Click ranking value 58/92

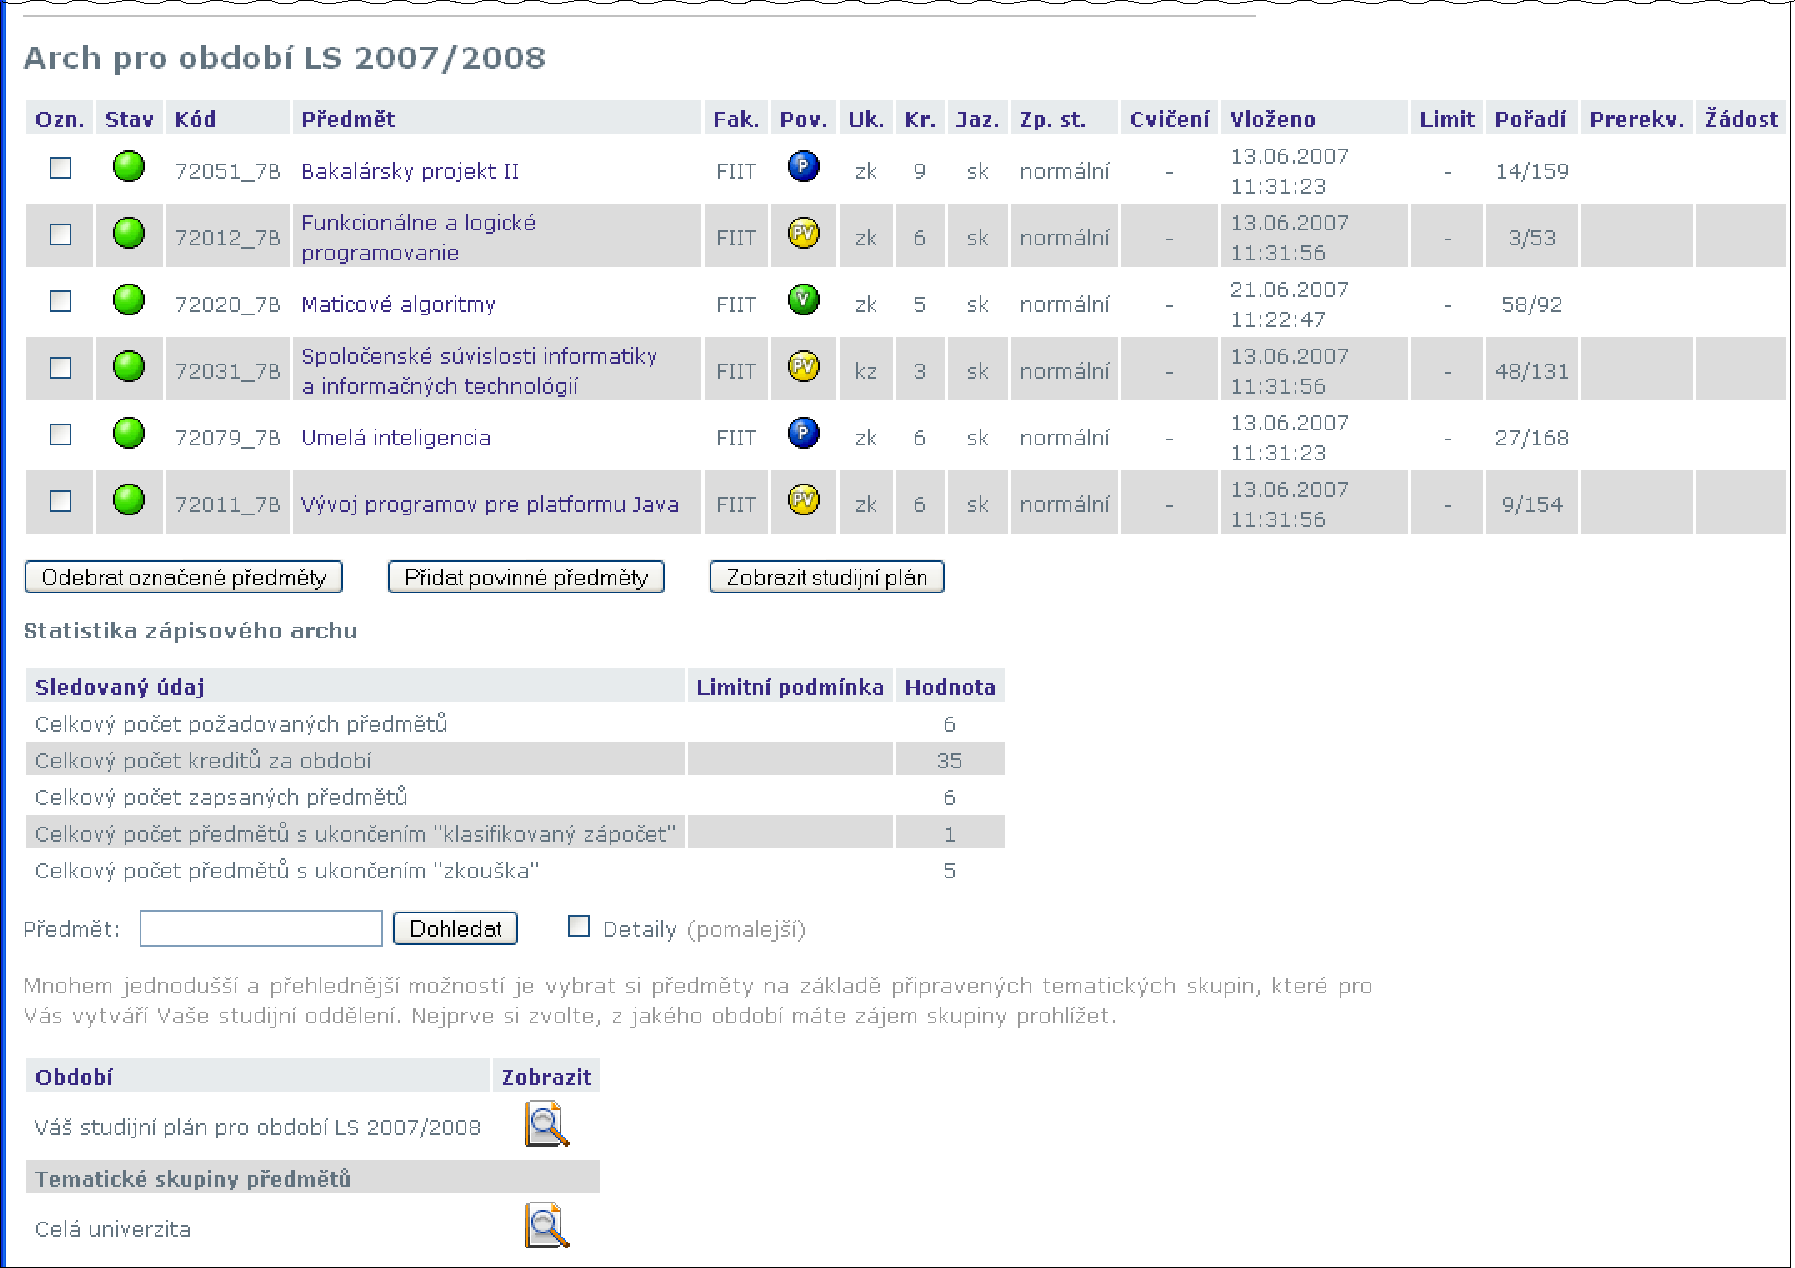pyautogui.click(x=1532, y=304)
